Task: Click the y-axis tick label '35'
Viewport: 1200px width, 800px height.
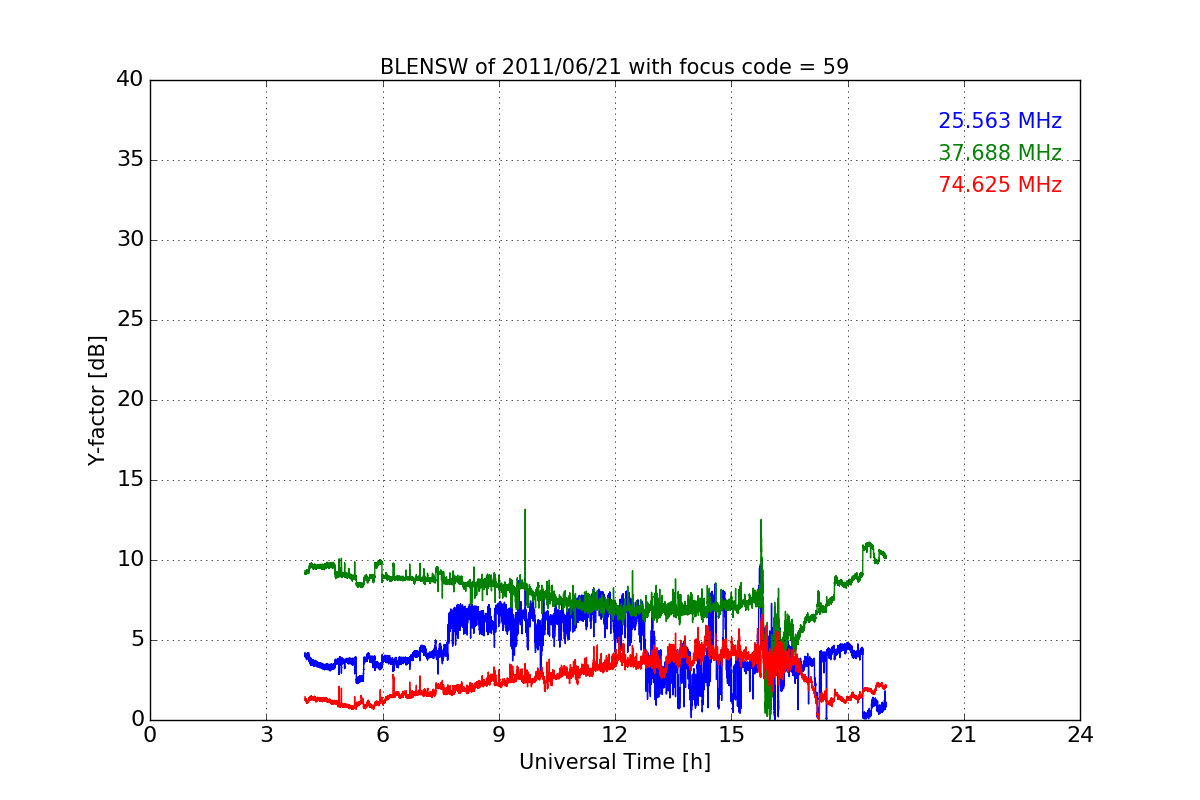Action: click(130, 160)
